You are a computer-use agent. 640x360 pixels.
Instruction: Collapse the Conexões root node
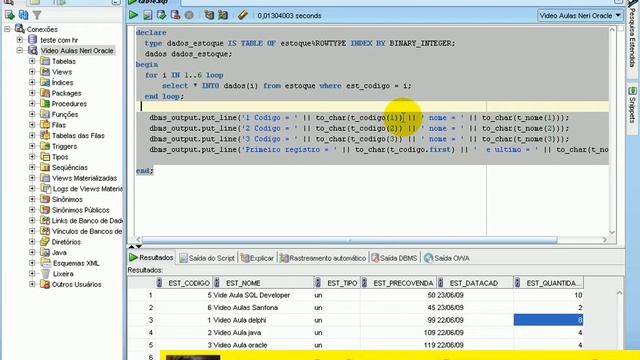[7, 29]
